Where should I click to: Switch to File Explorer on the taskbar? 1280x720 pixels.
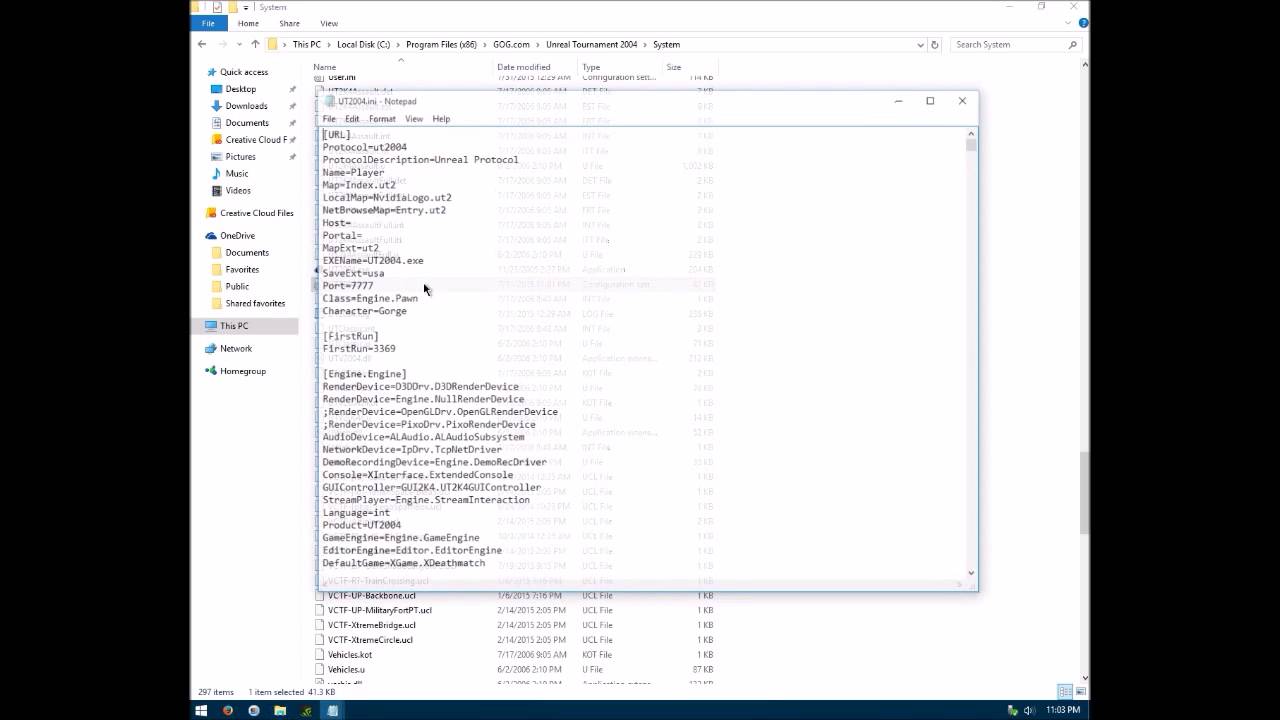click(x=280, y=710)
